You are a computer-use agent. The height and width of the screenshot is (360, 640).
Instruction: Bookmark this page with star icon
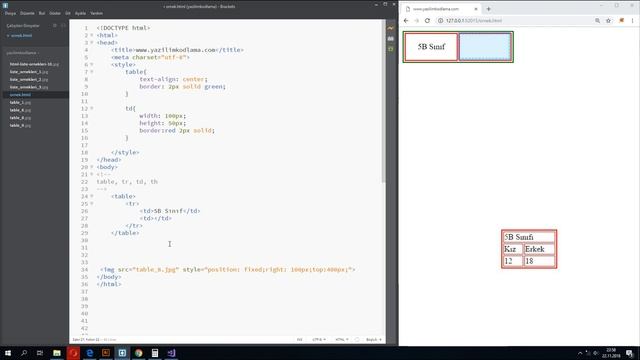click(608, 20)
